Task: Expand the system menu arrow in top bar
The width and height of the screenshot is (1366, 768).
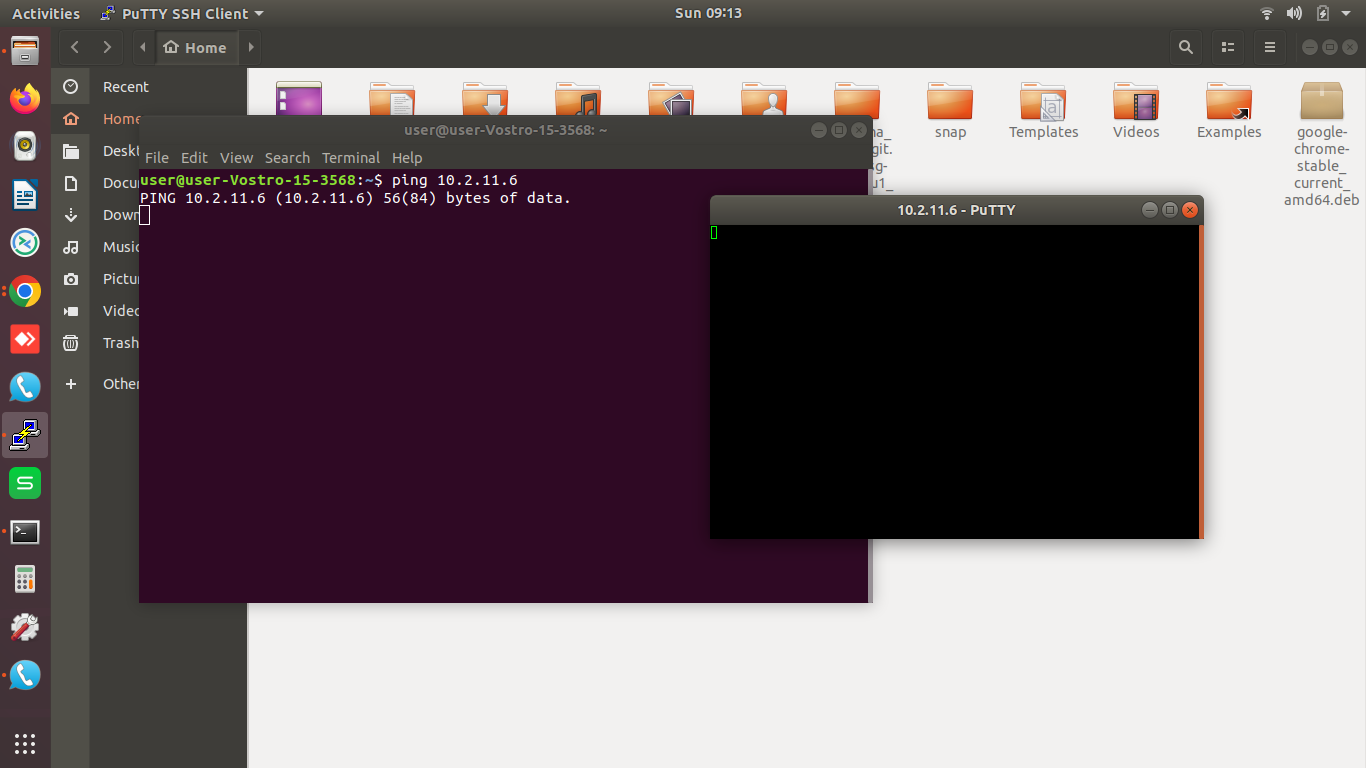Action: pos(1347,13)
